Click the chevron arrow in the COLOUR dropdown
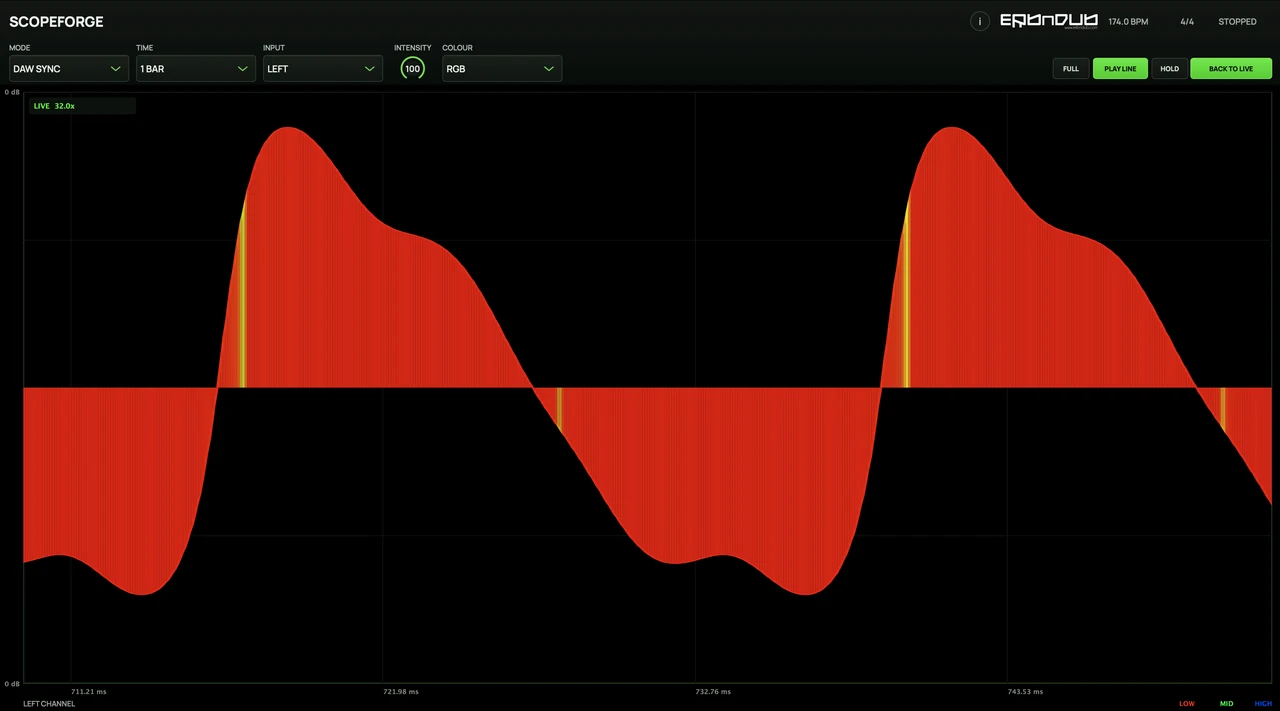1280x711 pixels. coord(548,69)
